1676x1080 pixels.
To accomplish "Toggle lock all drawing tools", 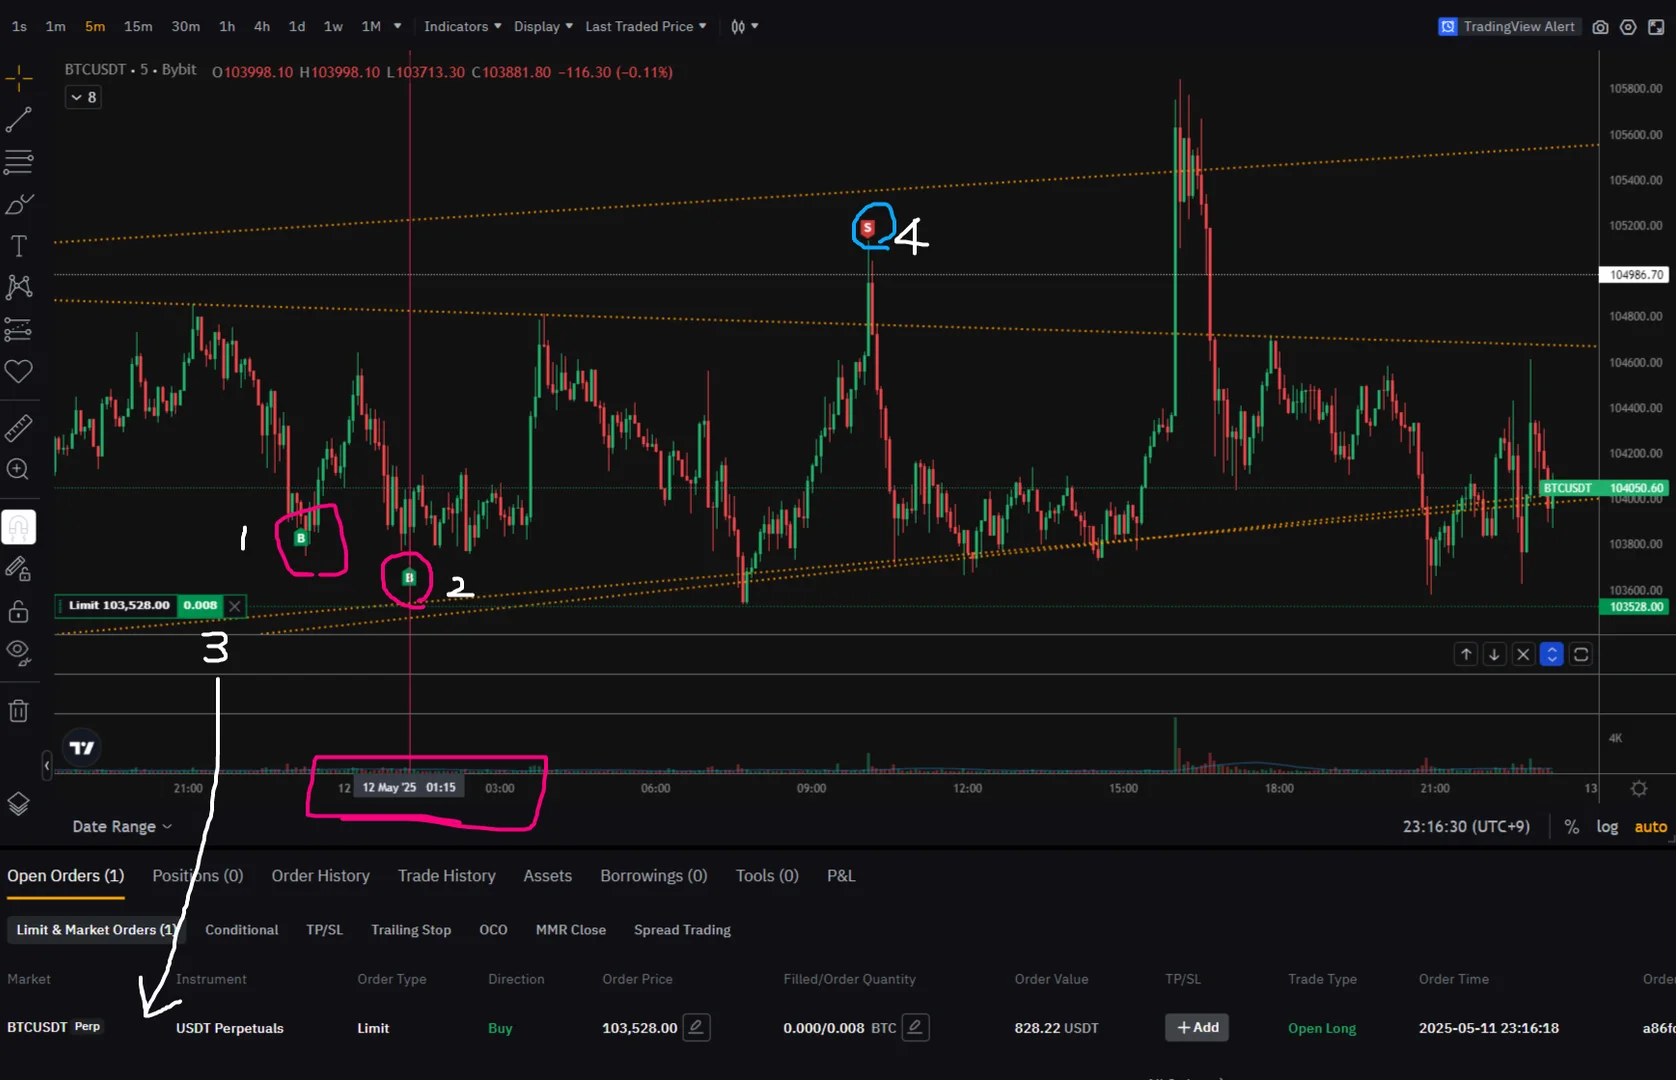I will tap(19, 611).
